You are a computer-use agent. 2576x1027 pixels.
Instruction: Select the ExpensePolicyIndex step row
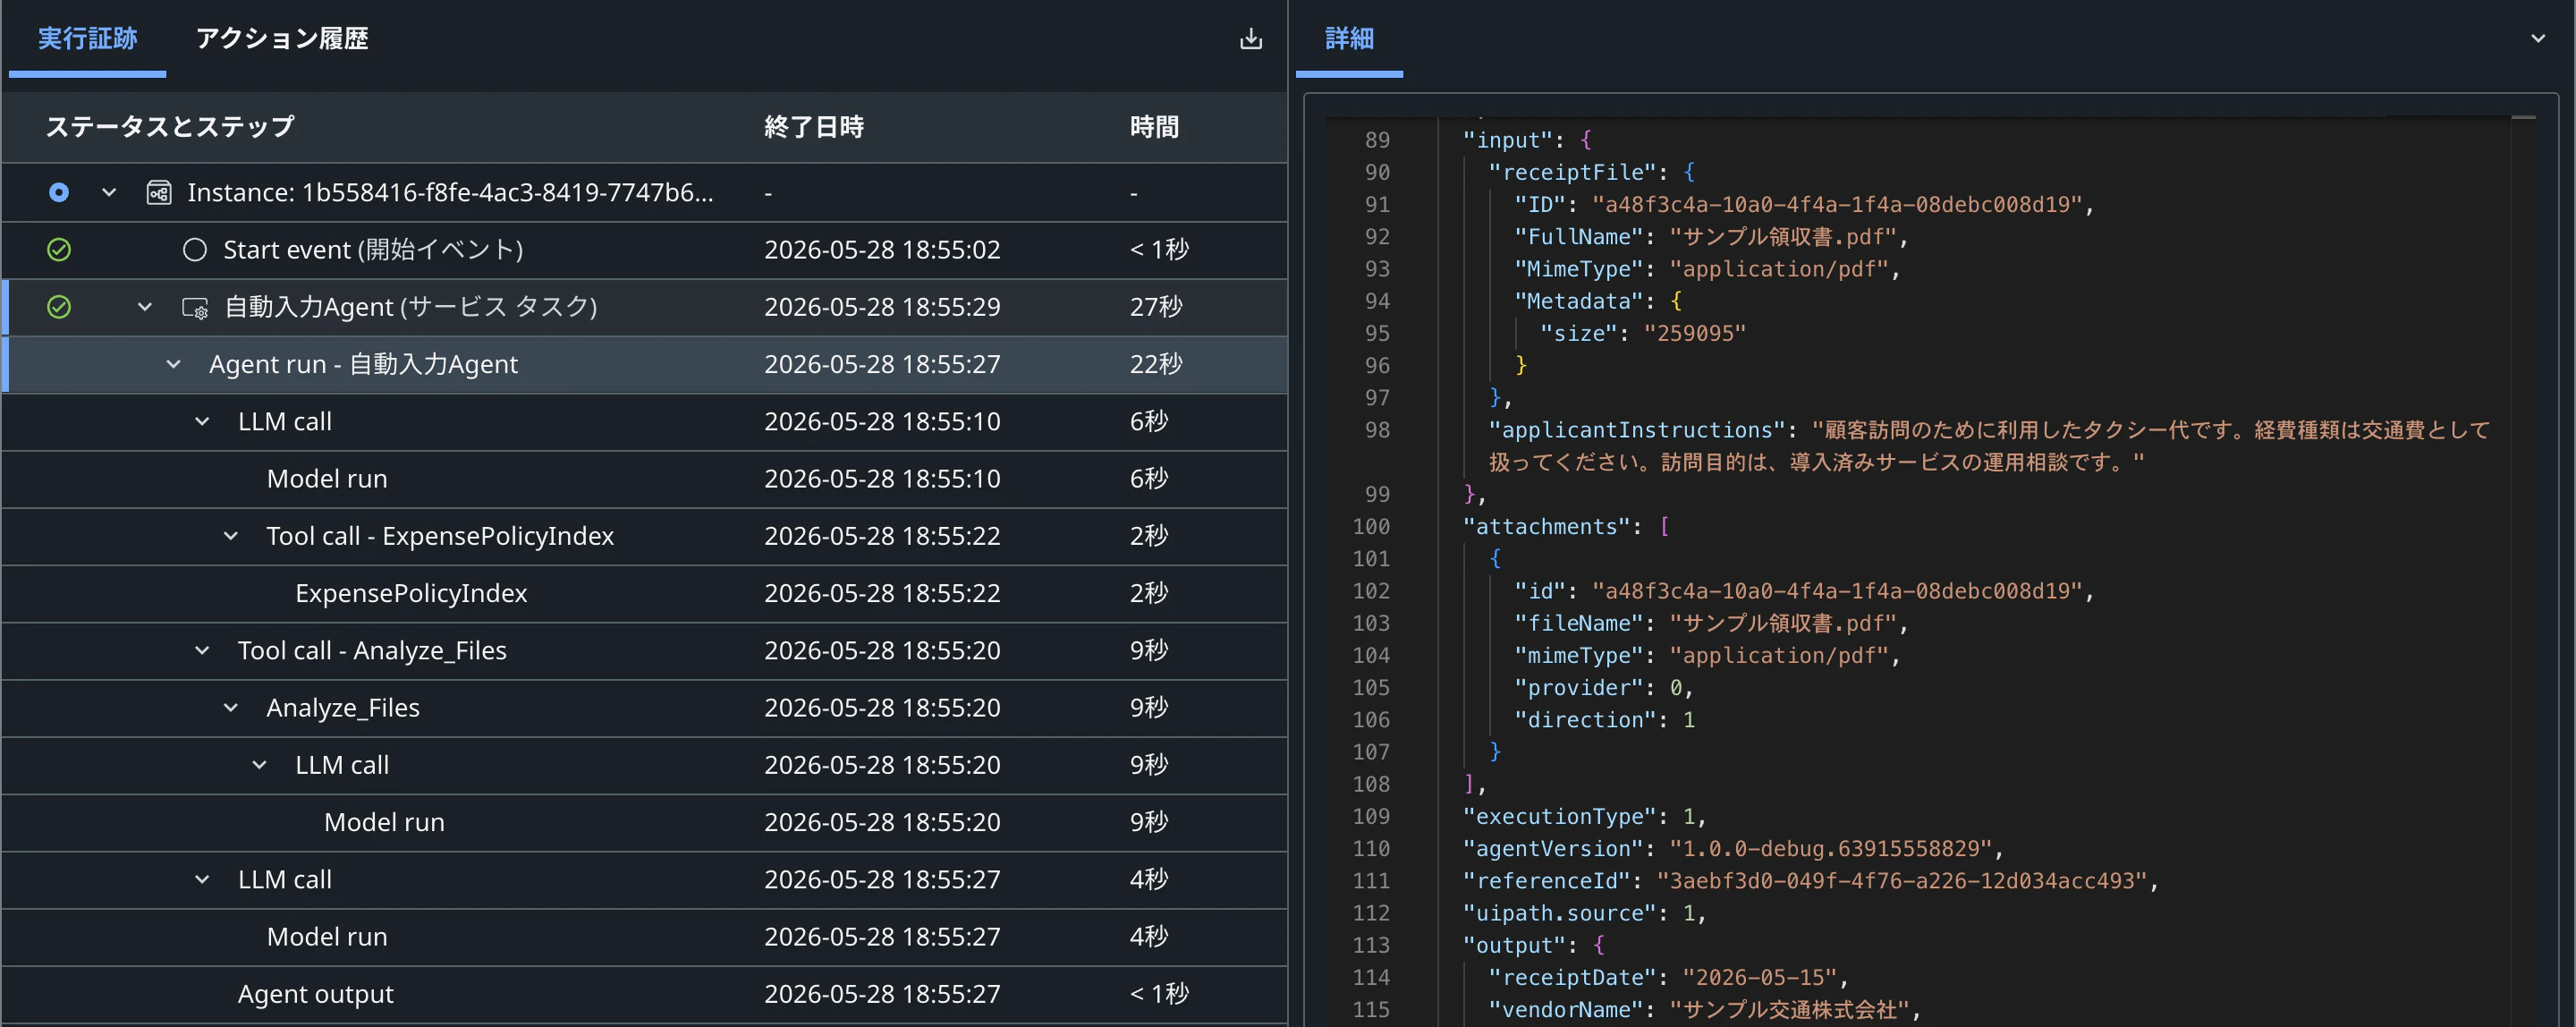(x=644, y=594)
